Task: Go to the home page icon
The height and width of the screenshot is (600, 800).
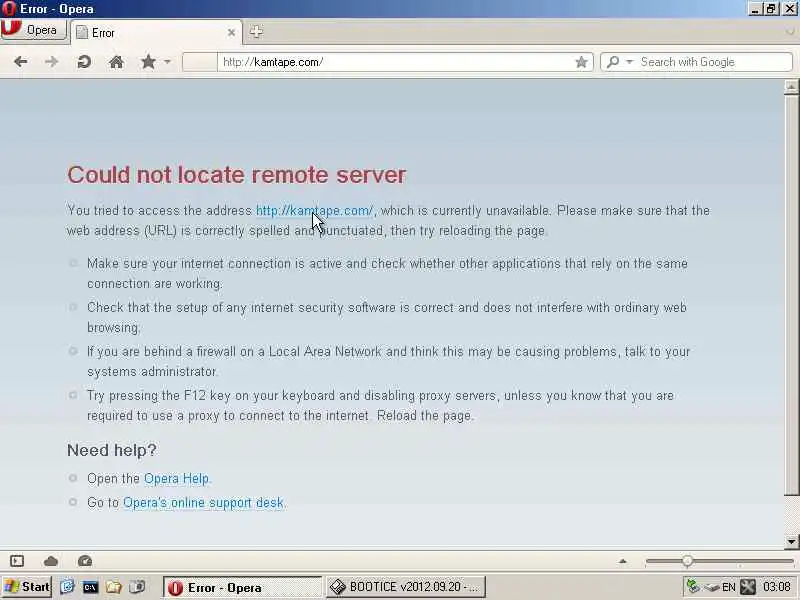Action: tap(116, 62)
